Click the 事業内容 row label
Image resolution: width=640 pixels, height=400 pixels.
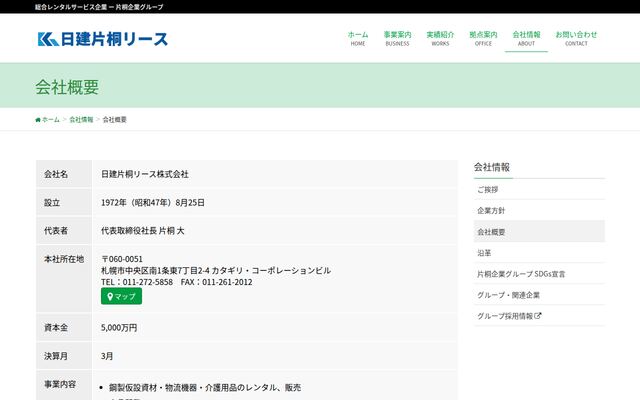(x=60, y=384)
